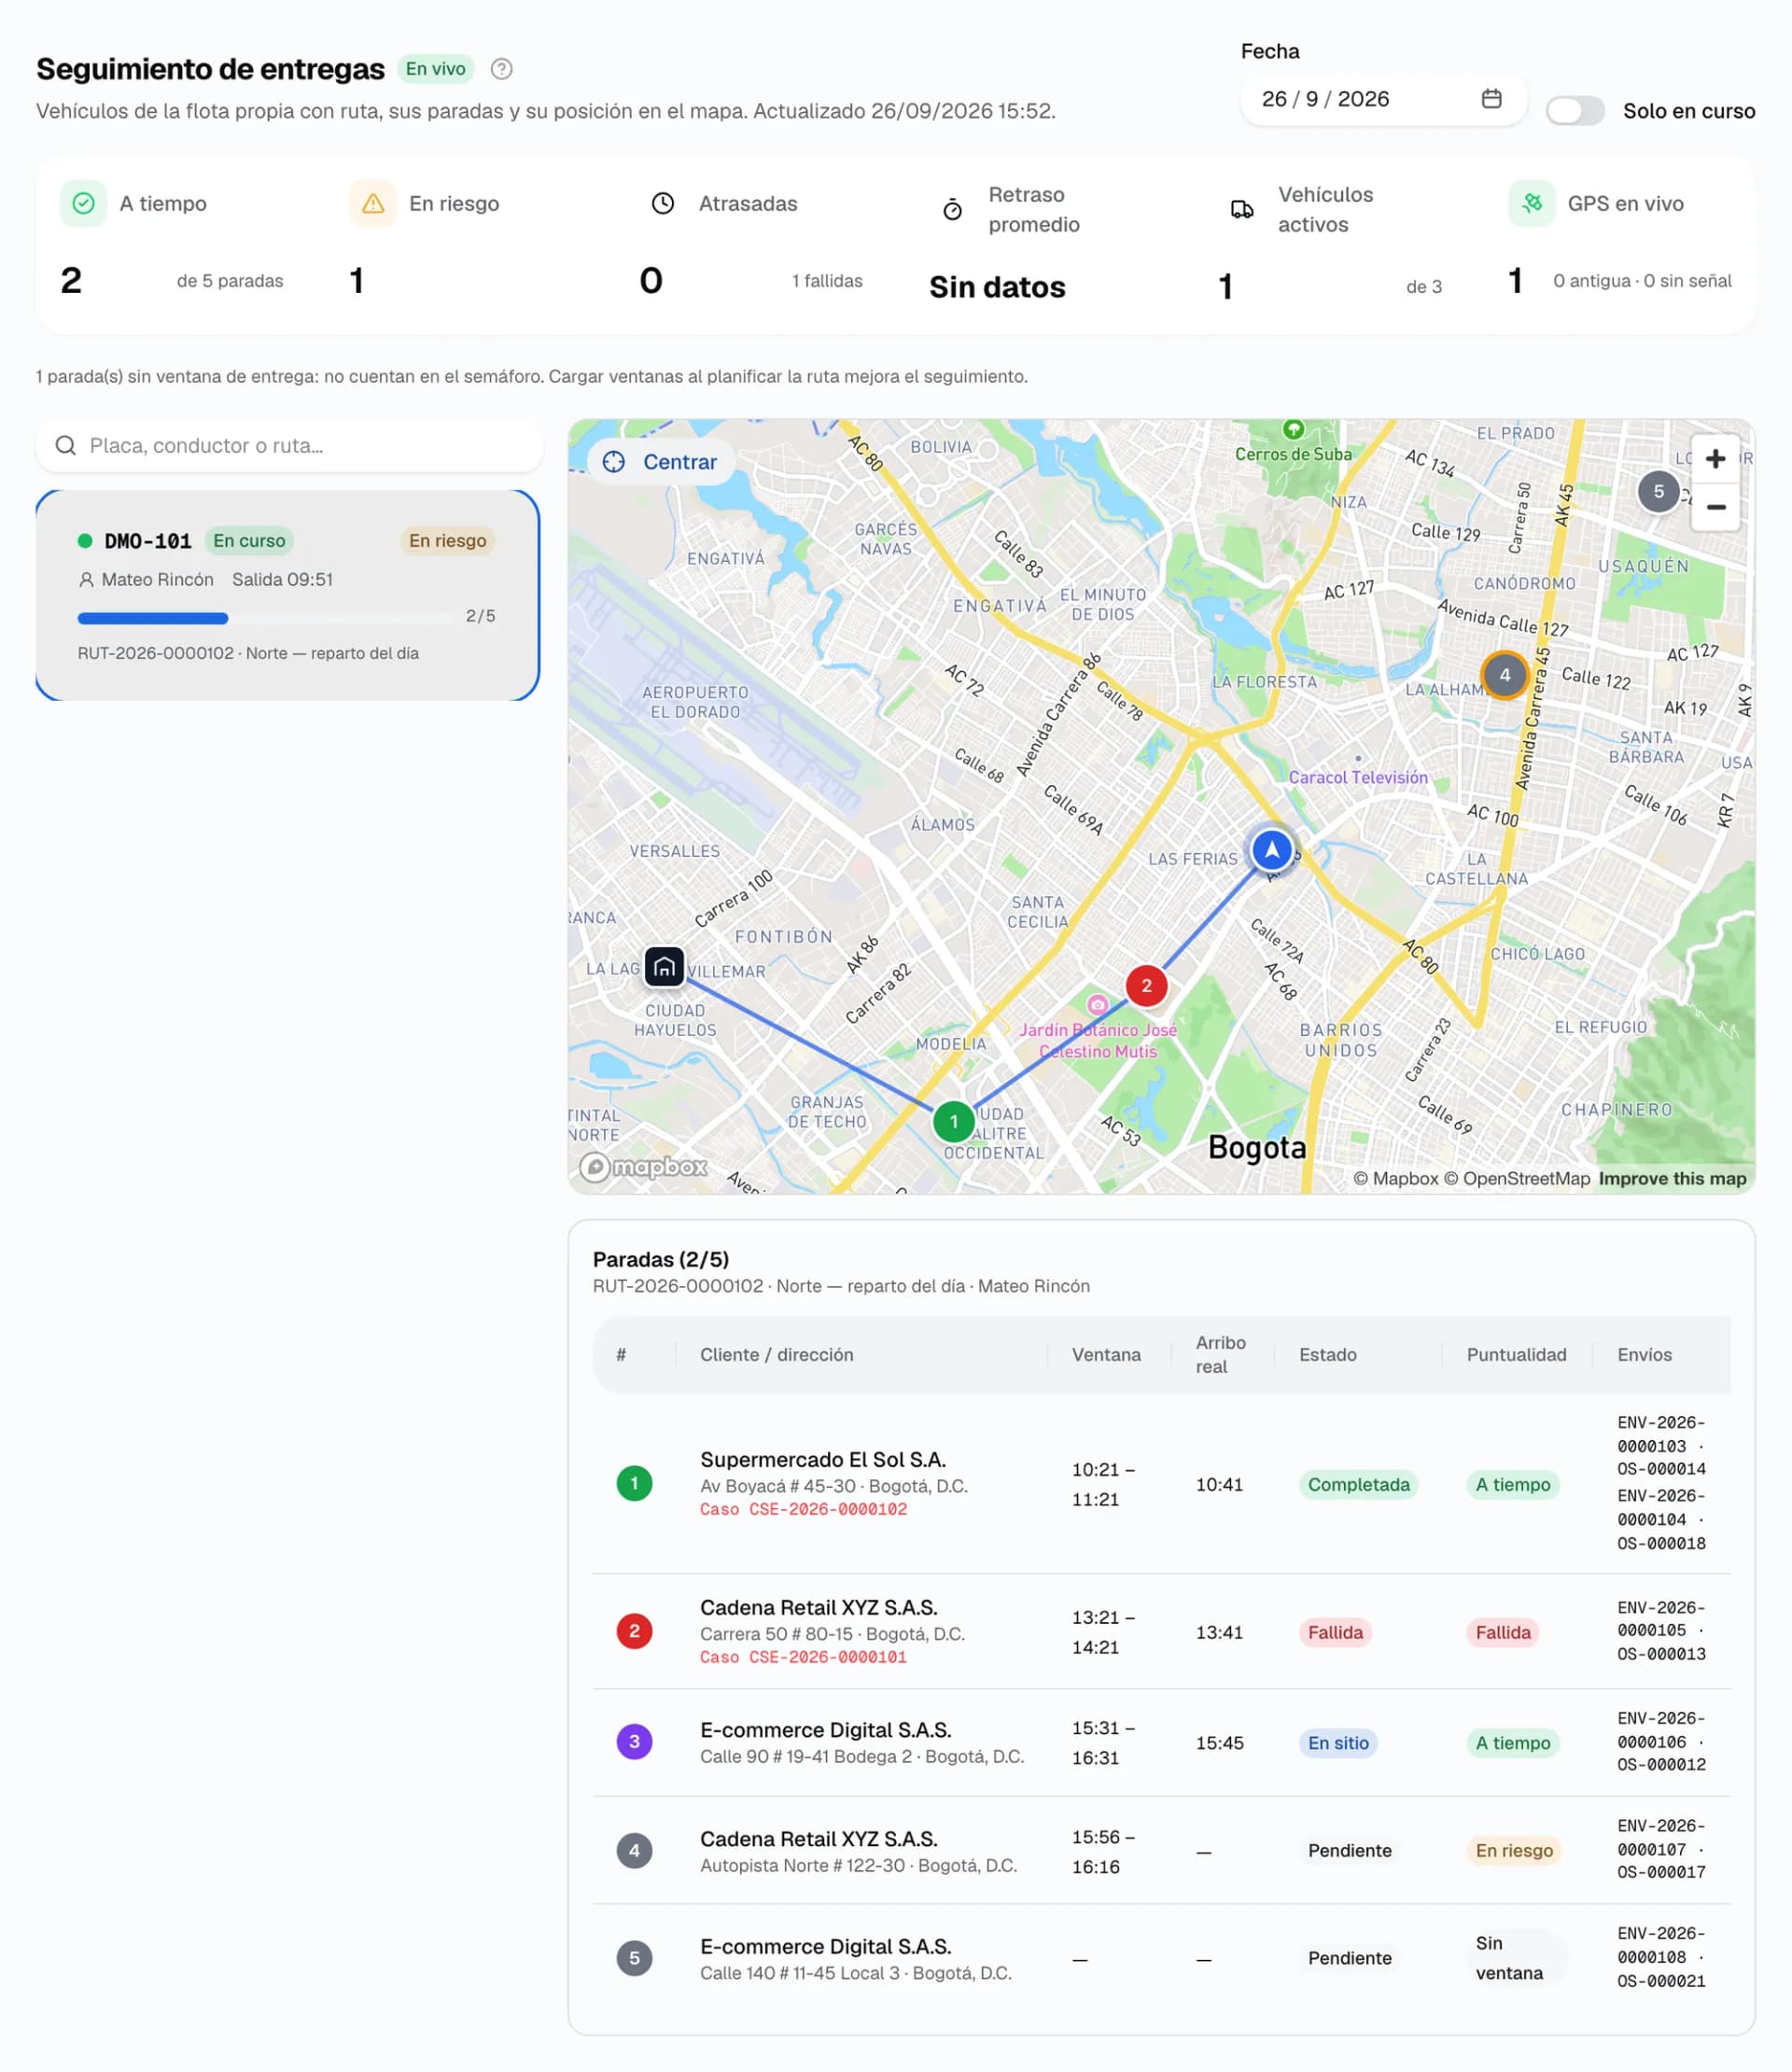The image size is (1792, 2072).
Task: Open case link CSE-2026-0000101
Action: click(803, 1657)
